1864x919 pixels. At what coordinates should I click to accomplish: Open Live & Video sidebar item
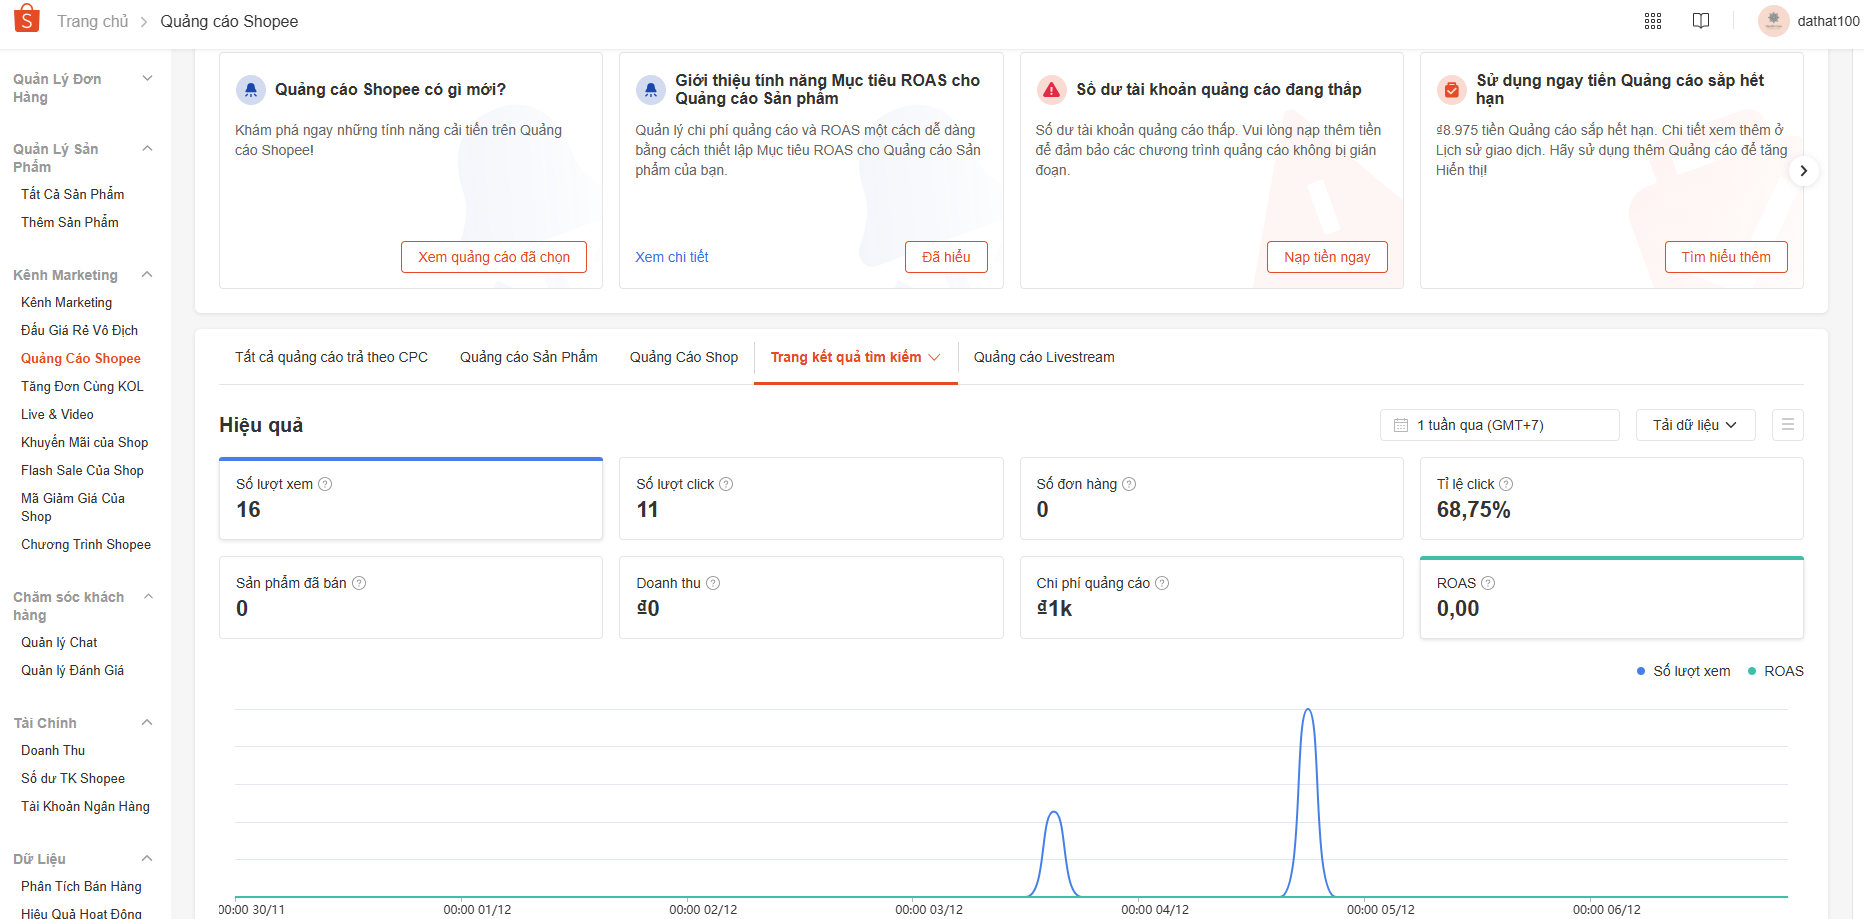tap(57, 414)
